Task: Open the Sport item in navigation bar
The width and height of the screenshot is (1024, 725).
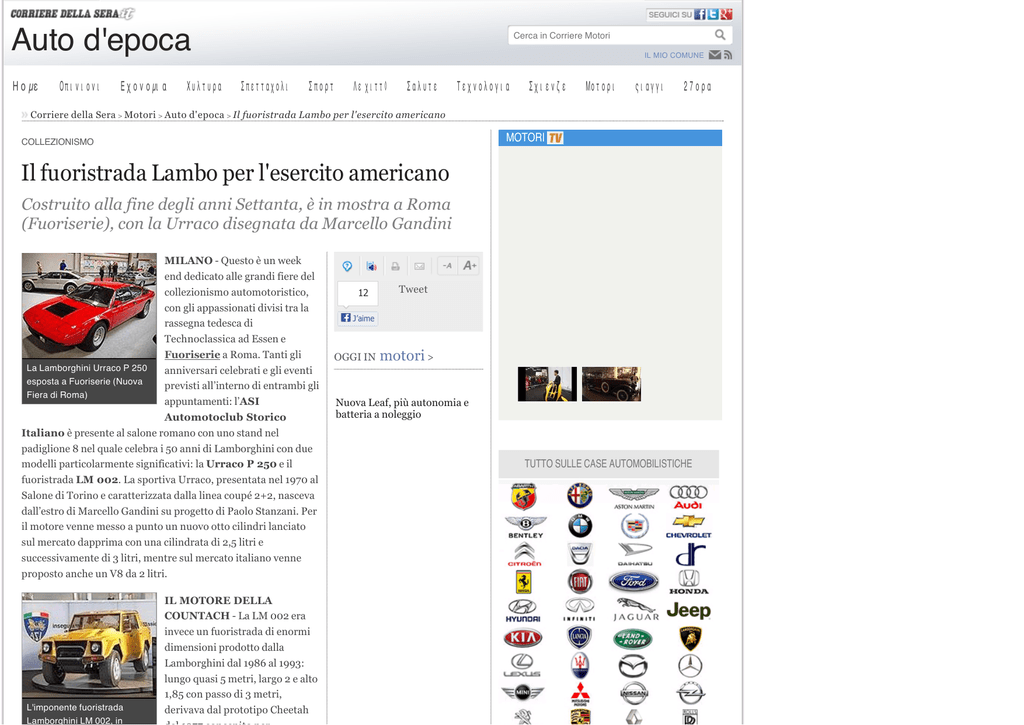Action: coord(321,86)
